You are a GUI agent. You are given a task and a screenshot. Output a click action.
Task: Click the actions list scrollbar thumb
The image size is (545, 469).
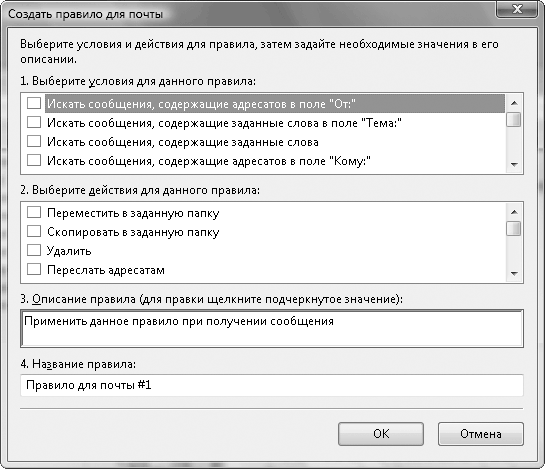click(514, 228)
